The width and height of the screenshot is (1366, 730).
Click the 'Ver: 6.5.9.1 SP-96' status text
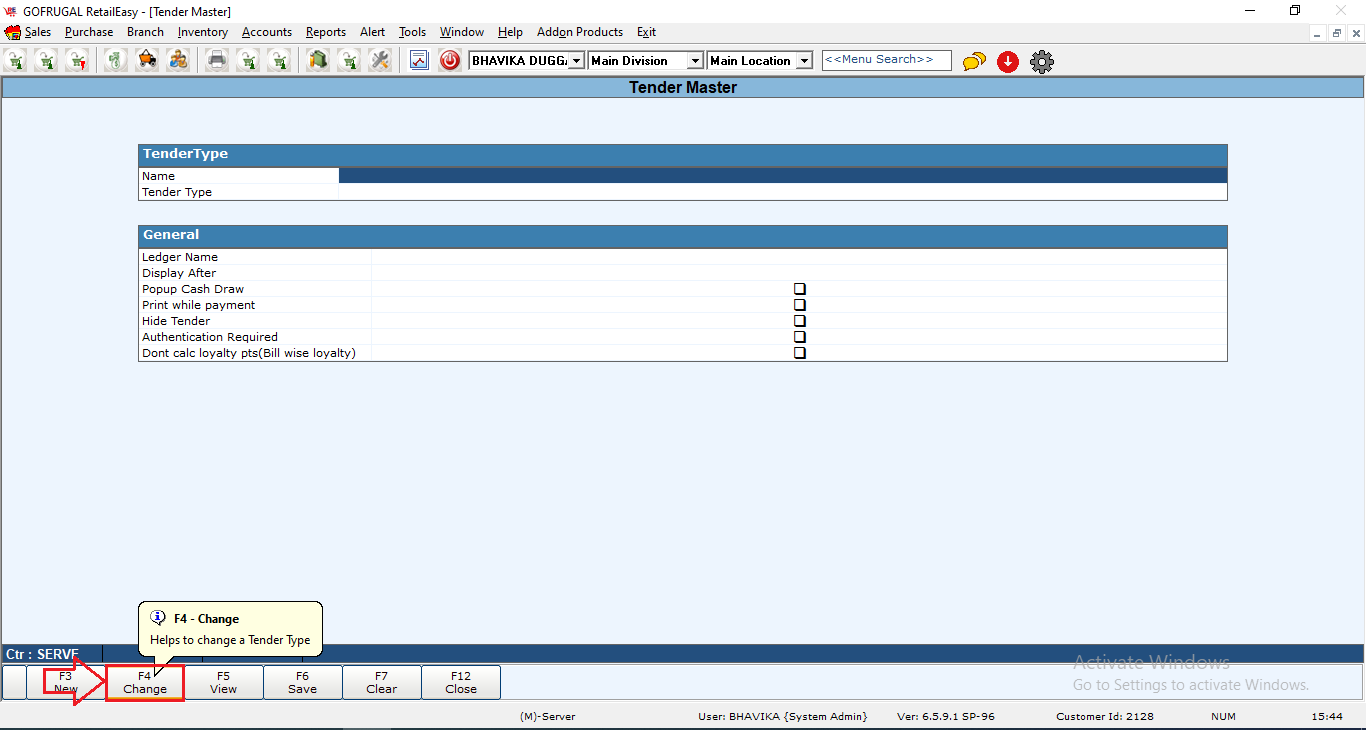coord(946,717)
